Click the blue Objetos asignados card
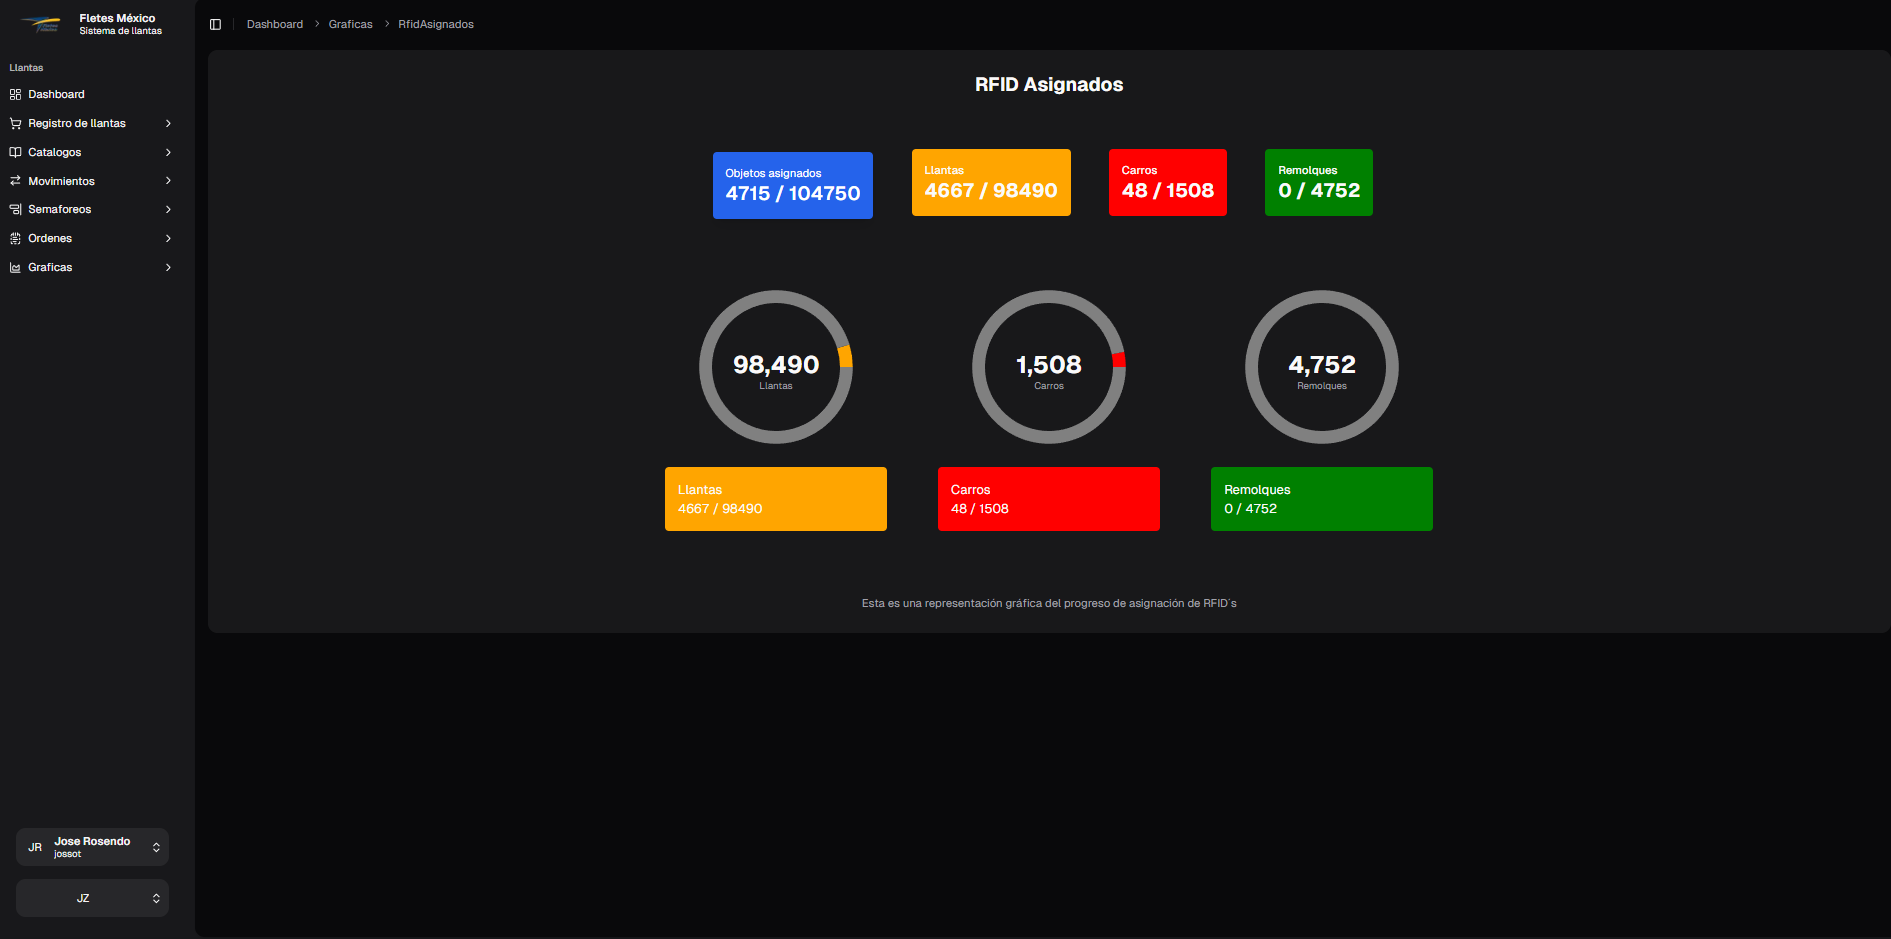 point(792,185)
